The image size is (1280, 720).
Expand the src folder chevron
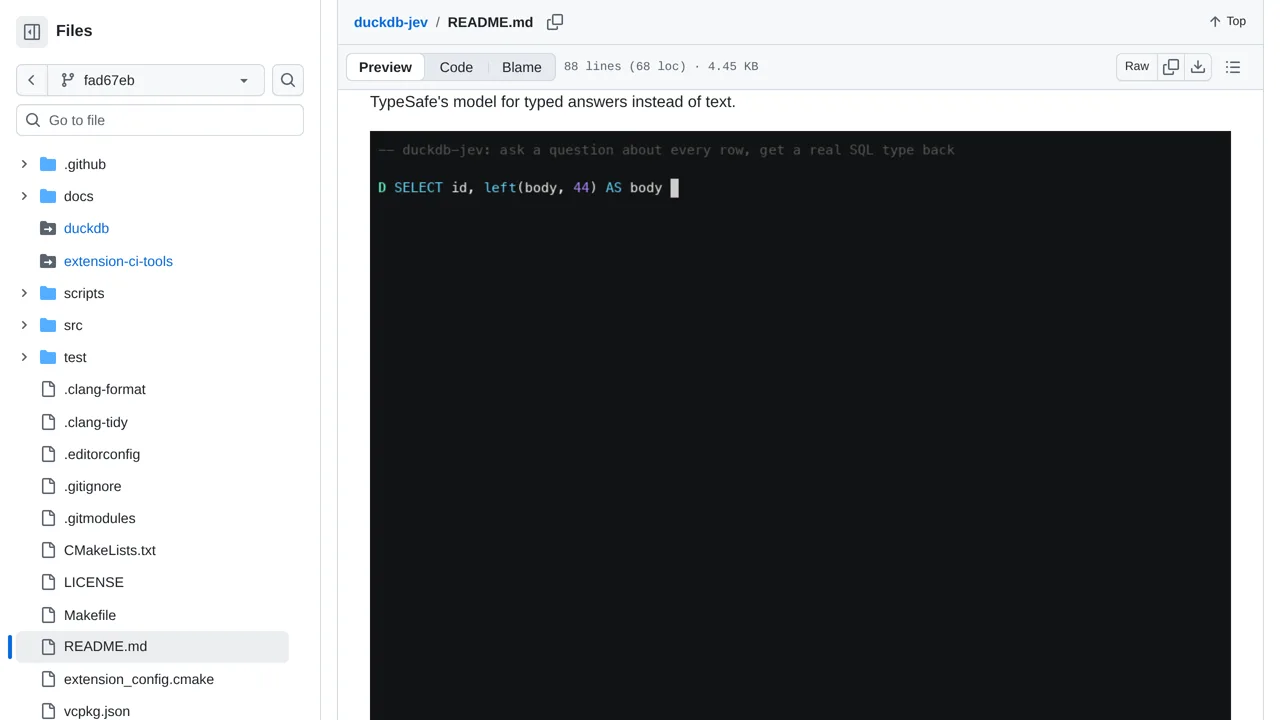point(24,325)
